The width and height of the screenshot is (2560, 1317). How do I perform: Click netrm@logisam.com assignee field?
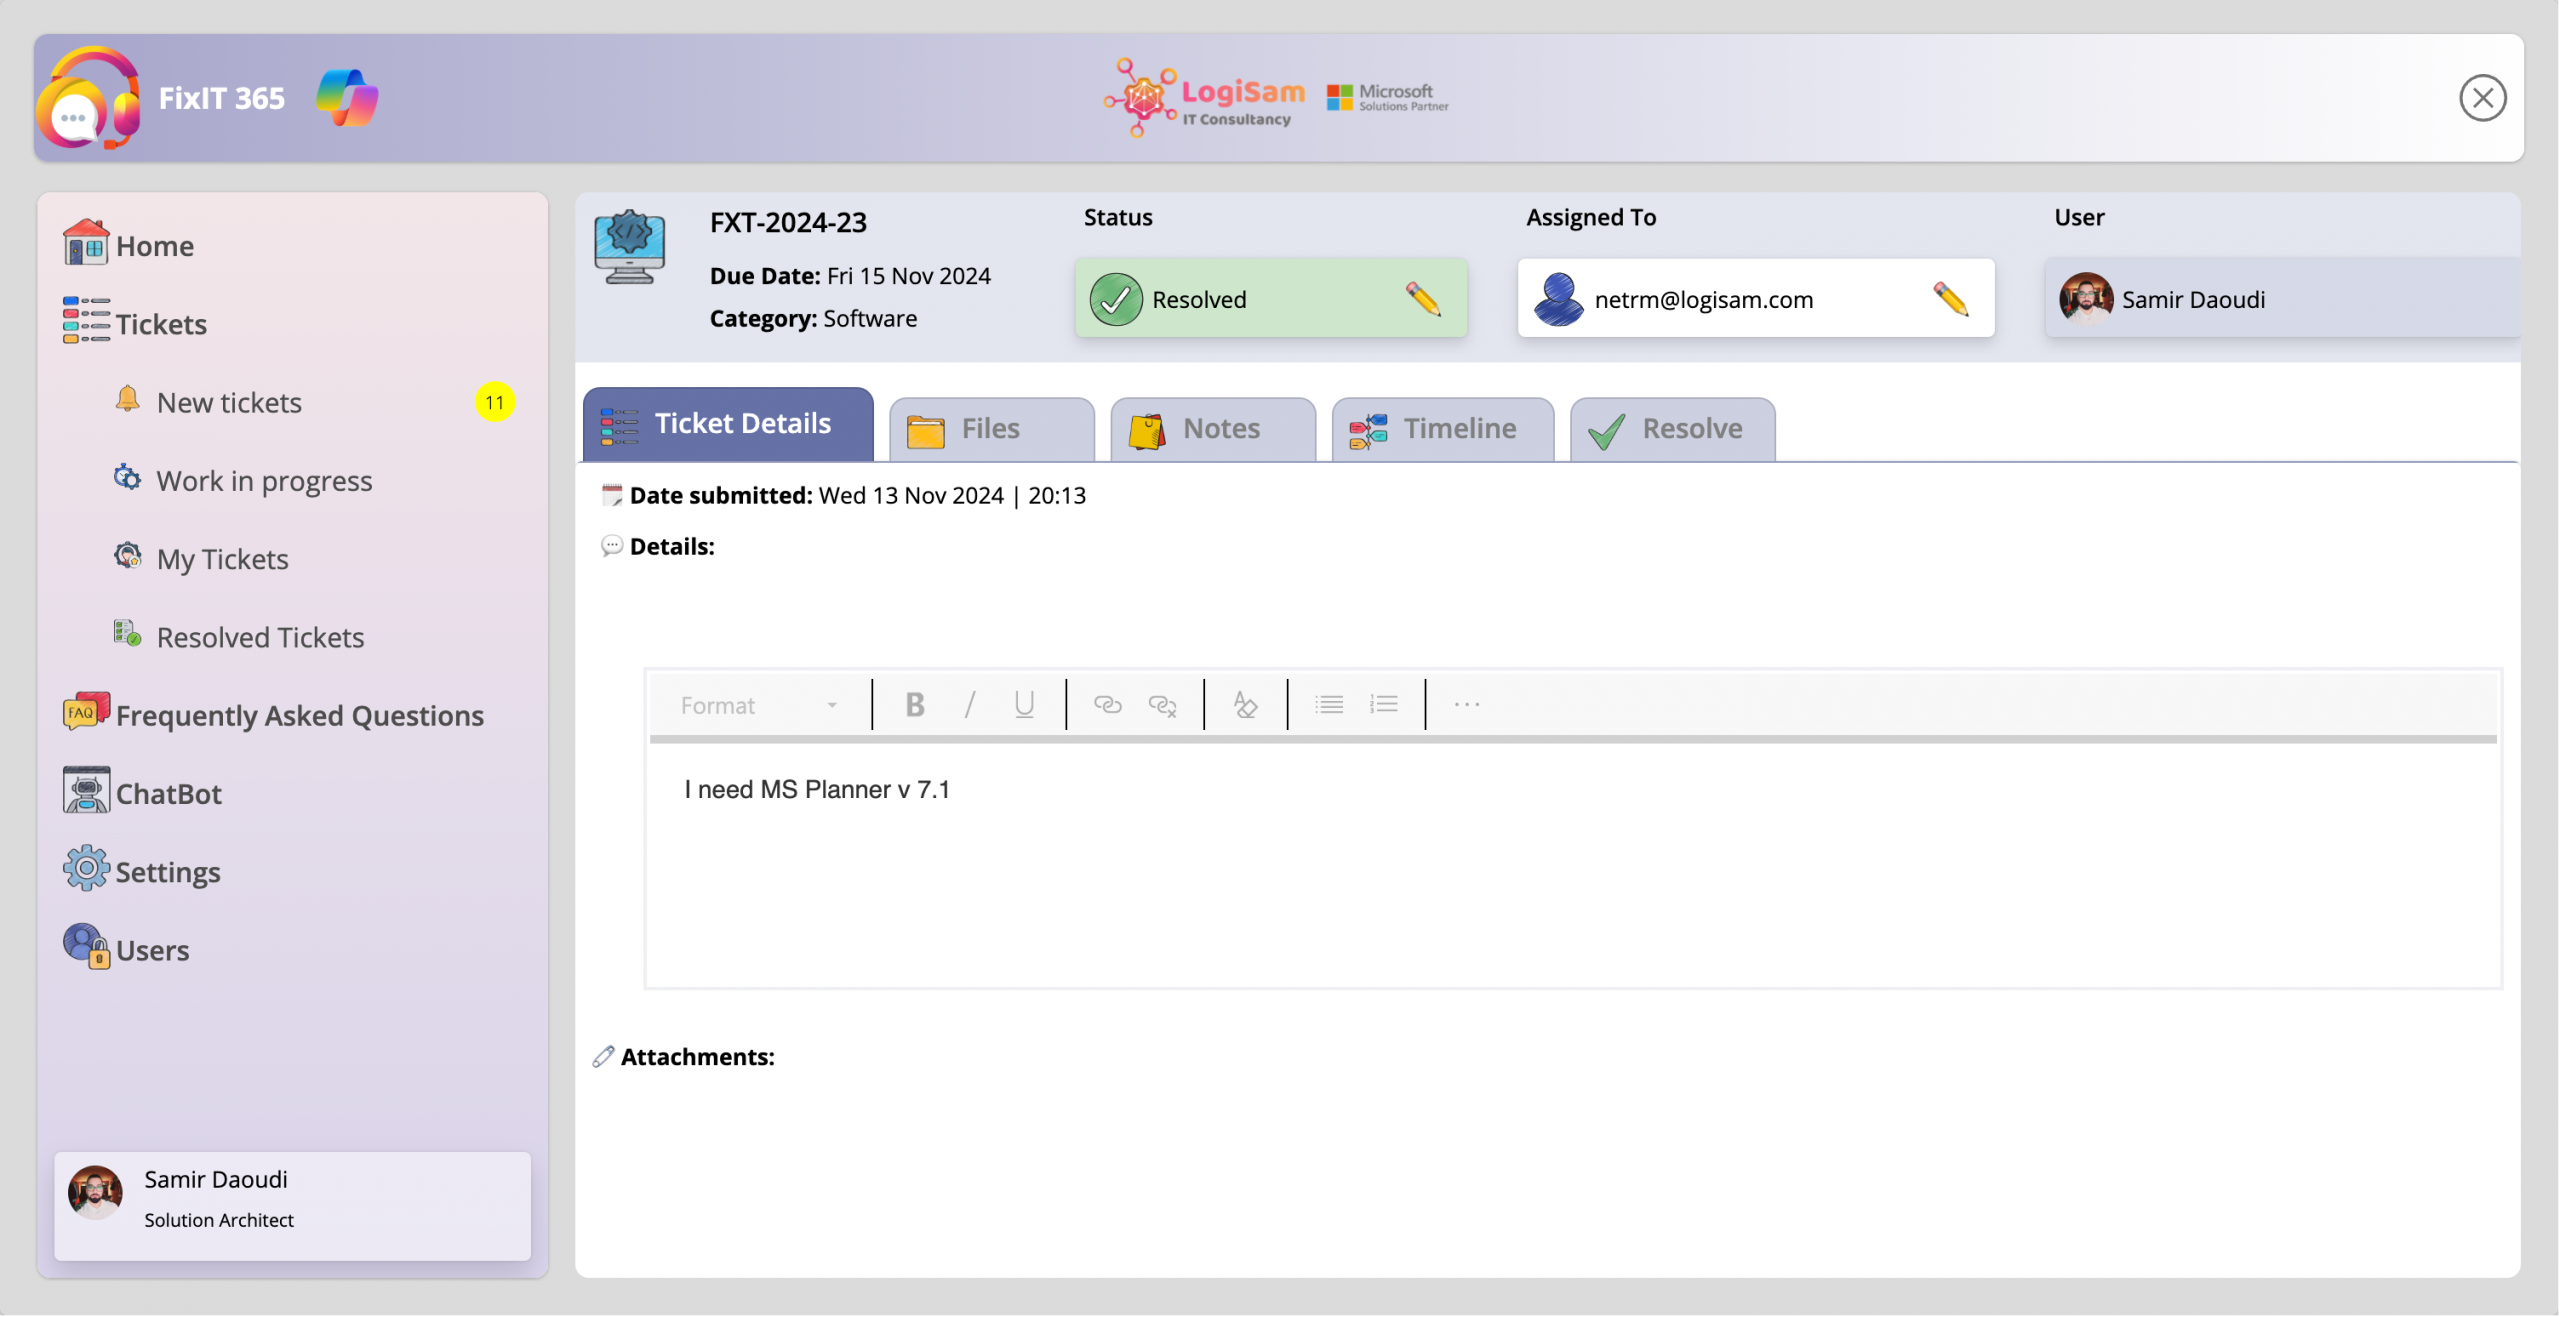pos(1756,298)
